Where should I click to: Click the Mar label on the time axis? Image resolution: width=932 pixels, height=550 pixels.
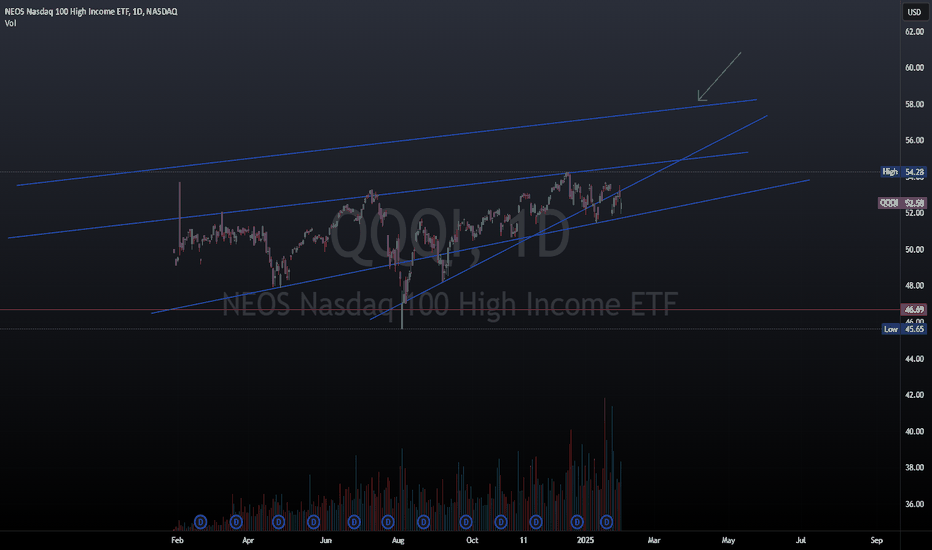tap(654, 540)
